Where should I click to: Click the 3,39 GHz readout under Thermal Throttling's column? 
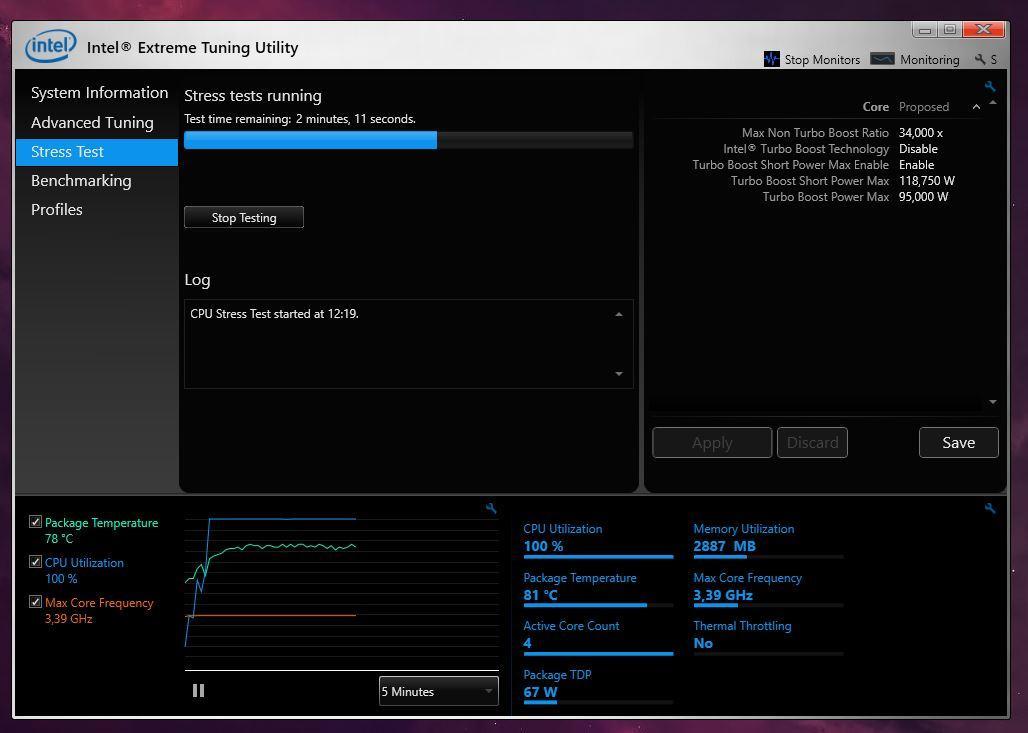click(x=723, y=595)
